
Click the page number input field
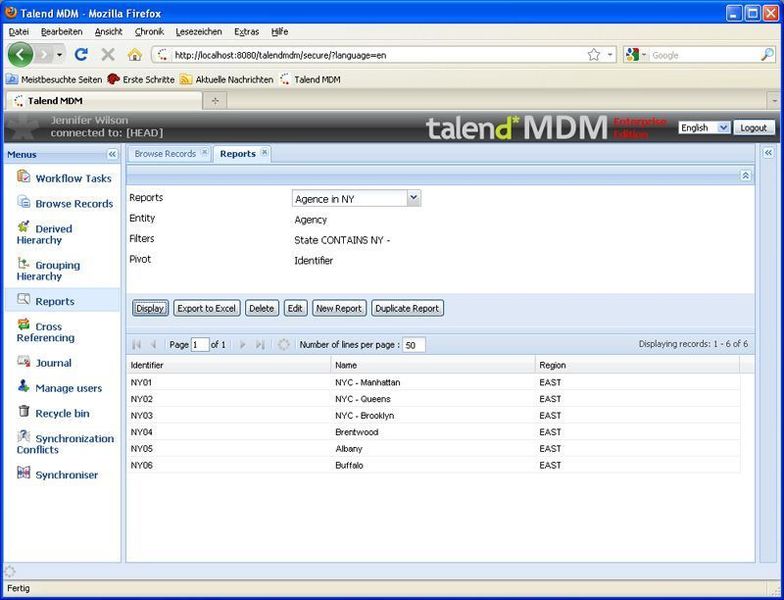(200, 344)
